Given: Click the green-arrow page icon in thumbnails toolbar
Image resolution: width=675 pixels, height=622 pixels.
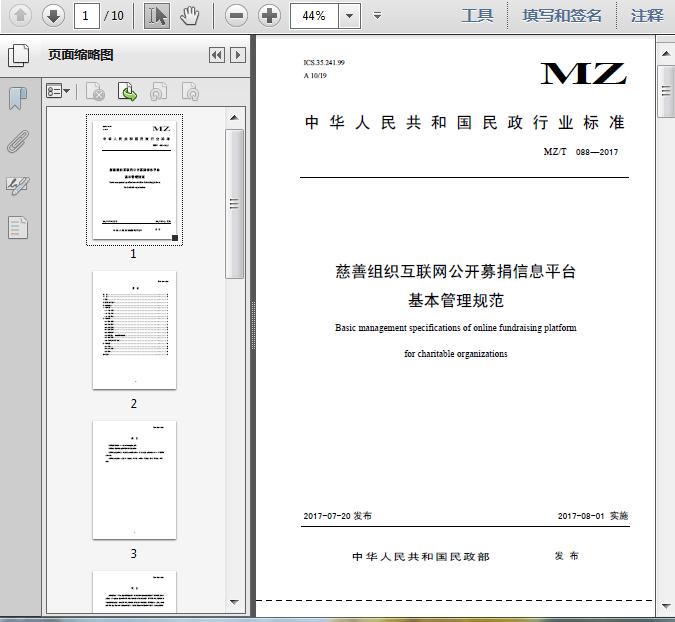Looking at the screenshot, I should 127,92.
